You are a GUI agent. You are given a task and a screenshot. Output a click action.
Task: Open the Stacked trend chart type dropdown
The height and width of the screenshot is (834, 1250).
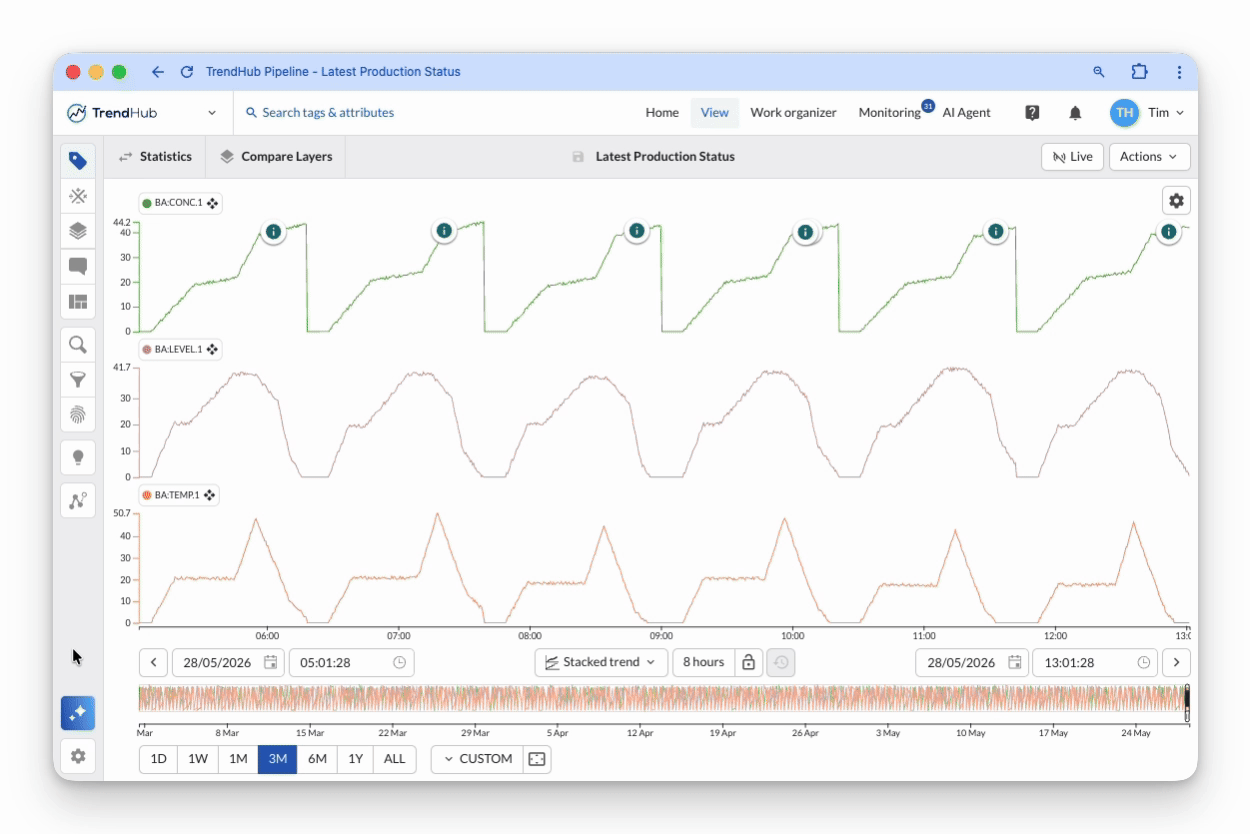pyautogui.click(x=601, y=662)
